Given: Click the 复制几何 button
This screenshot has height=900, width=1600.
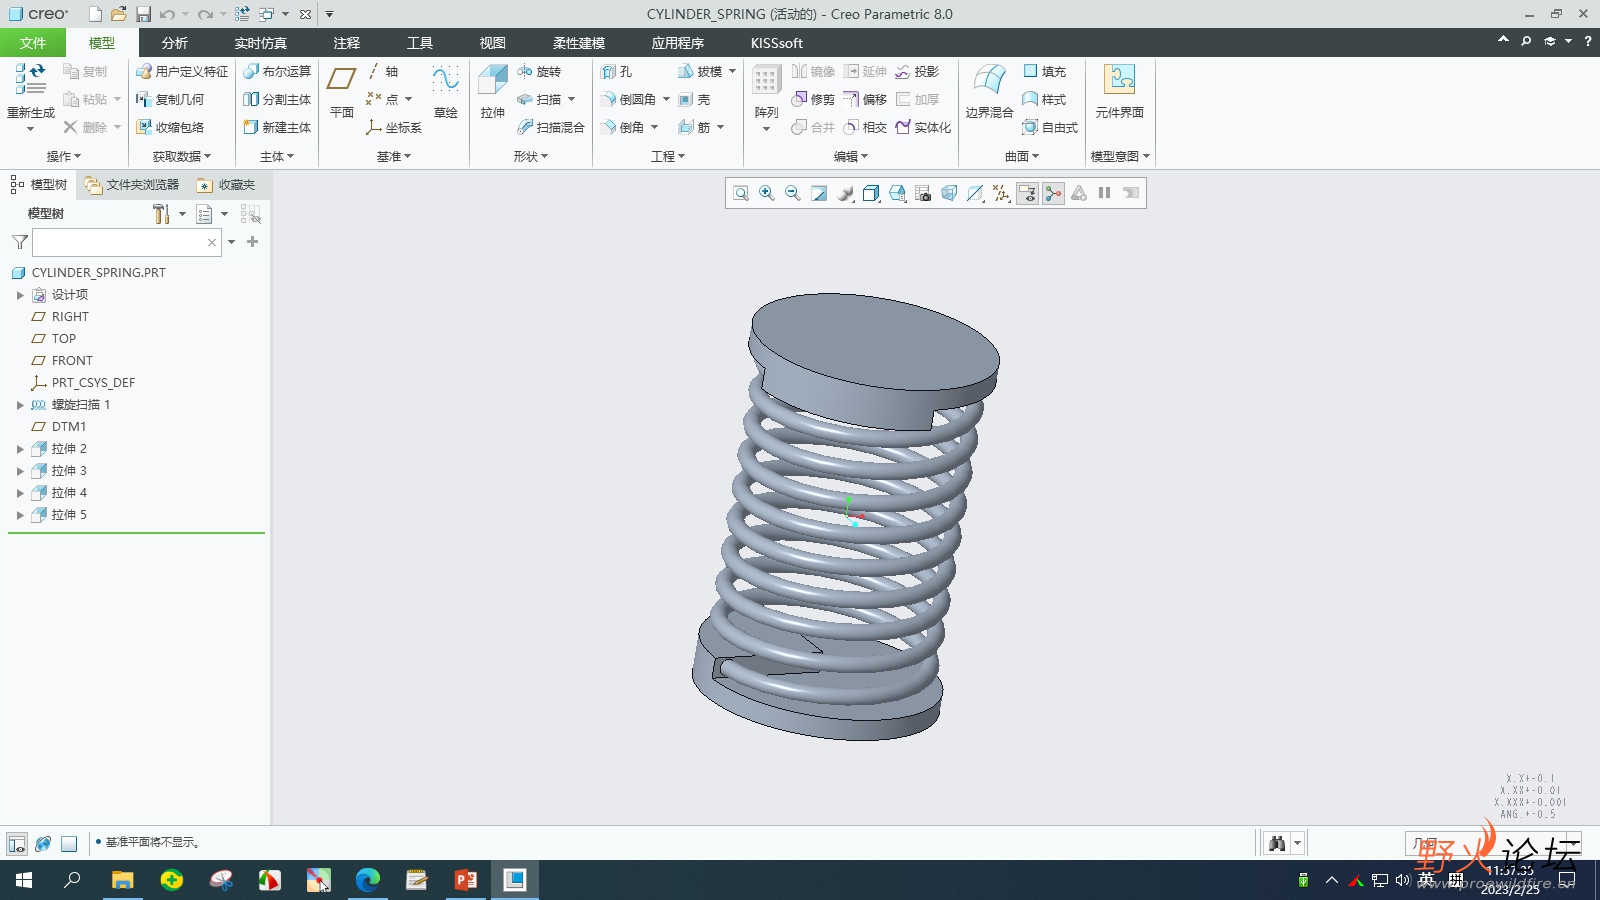Looking at the screenshot, I should [x=170, y=100].
